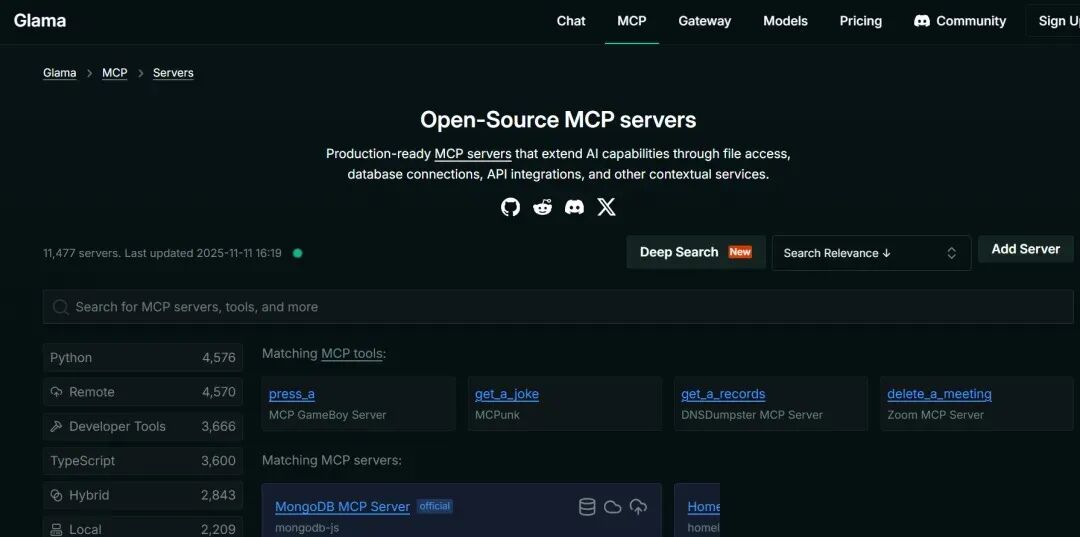The width and height of the screenshot is (1080, 537).
Task: Follow the 'MCP servers' link in the description
Action: (x=472, y=154)
